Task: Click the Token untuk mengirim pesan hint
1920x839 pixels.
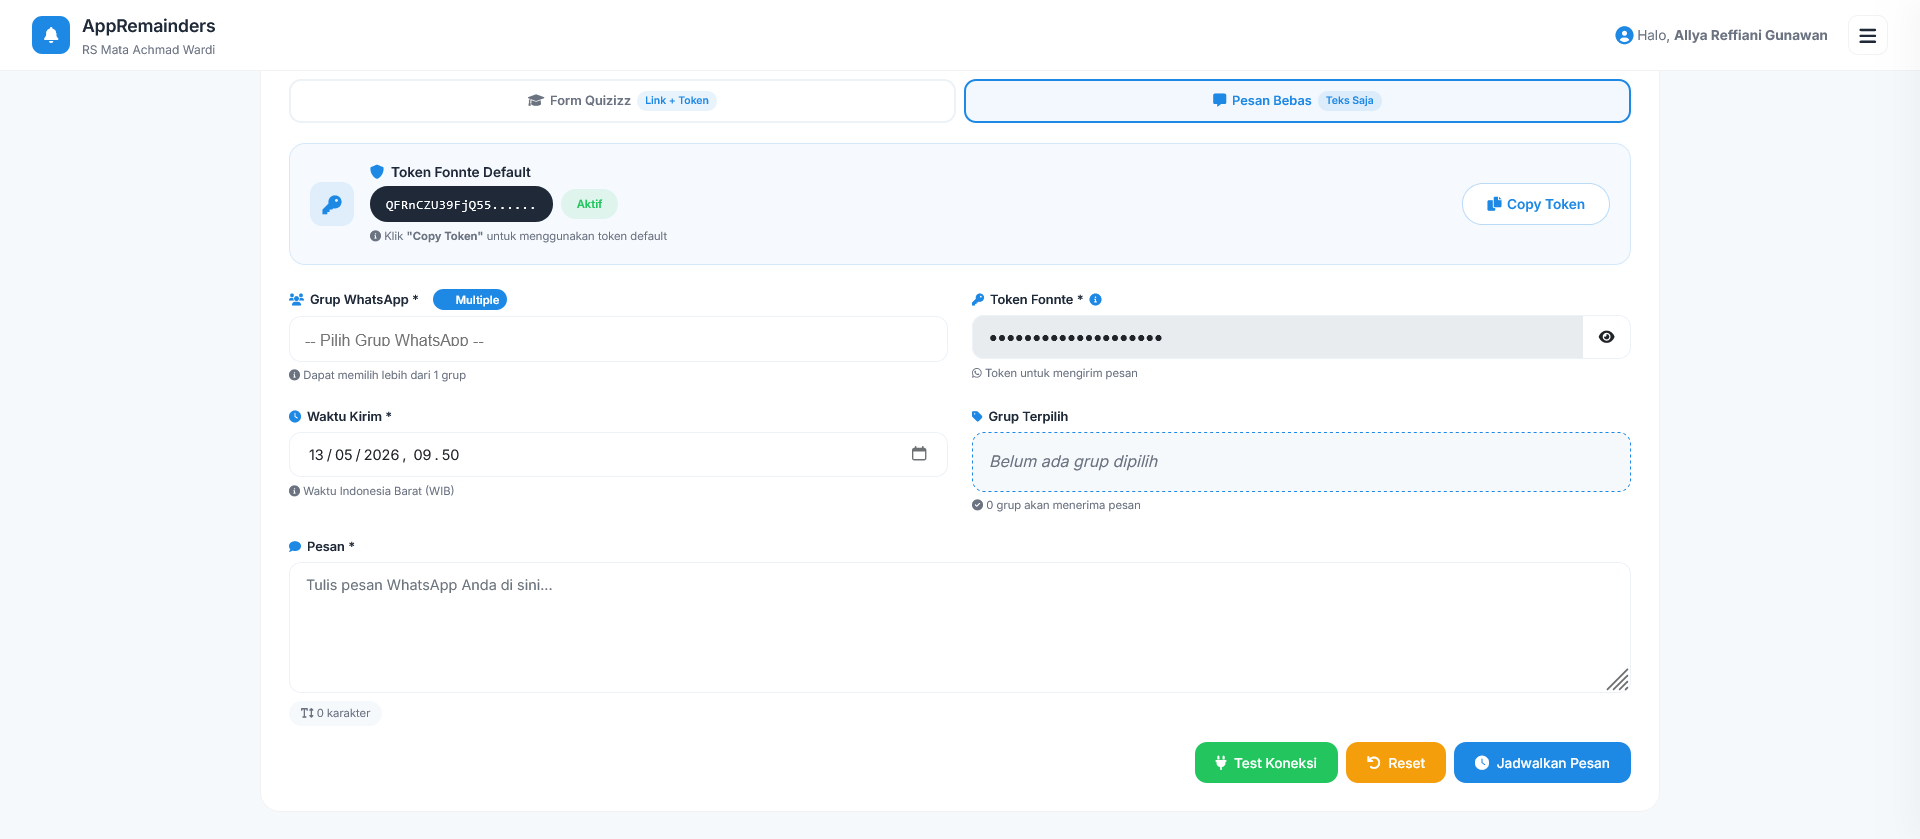Action: click(x=1061, y=373)
